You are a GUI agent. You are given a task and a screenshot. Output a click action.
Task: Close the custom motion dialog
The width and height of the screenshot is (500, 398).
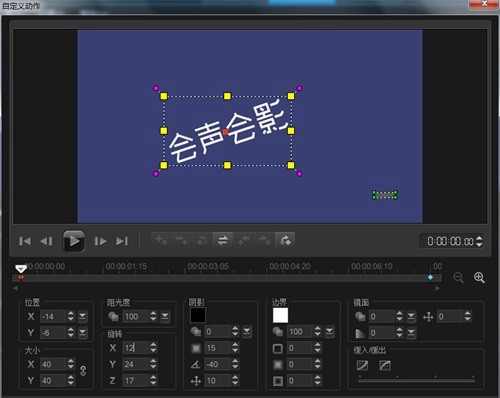484,4
